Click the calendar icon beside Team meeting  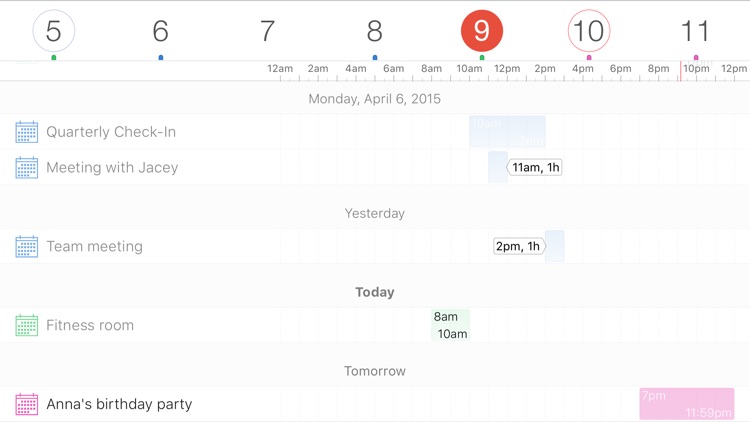(27, 246)
